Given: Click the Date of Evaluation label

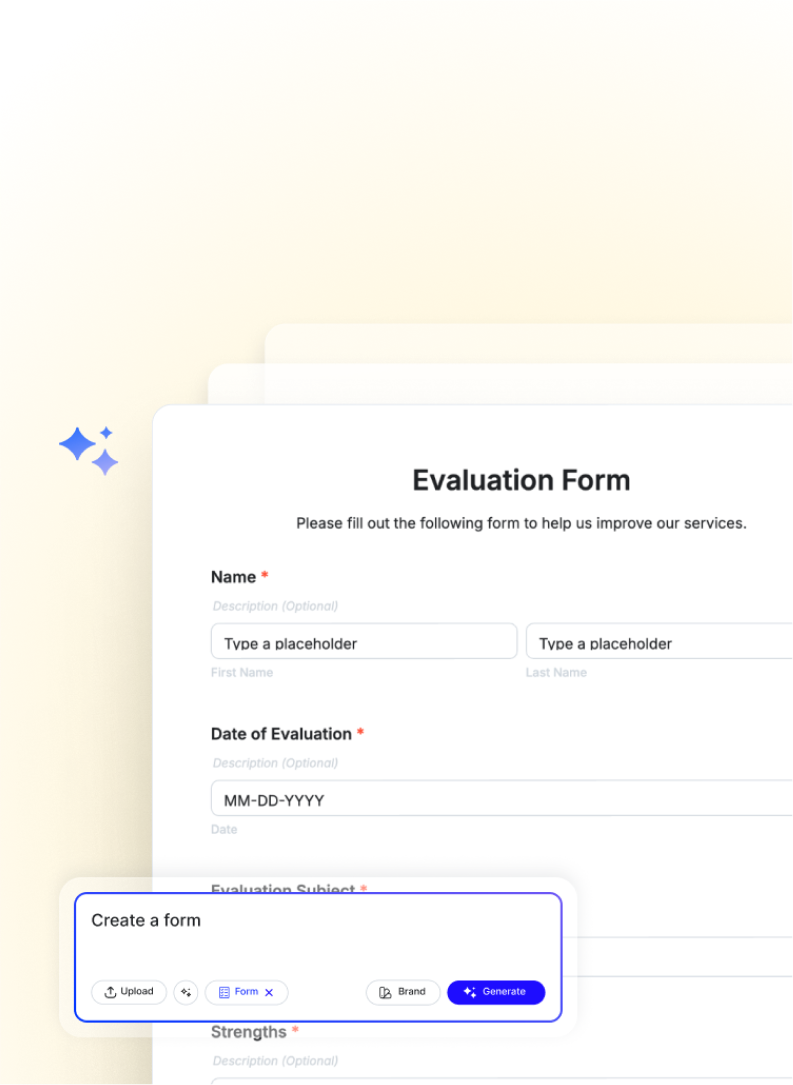Looking at the screenshot, I should 281,734.
